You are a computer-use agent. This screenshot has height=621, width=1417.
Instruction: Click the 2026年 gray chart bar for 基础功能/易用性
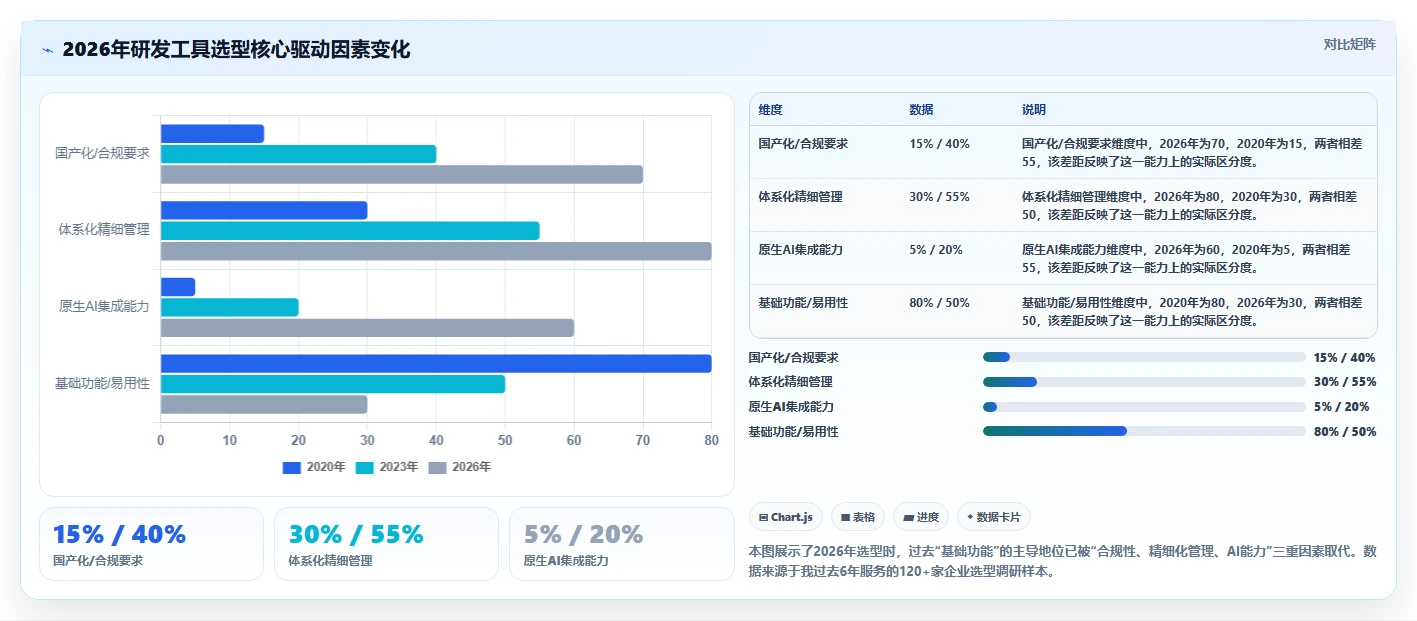(264, 404)
